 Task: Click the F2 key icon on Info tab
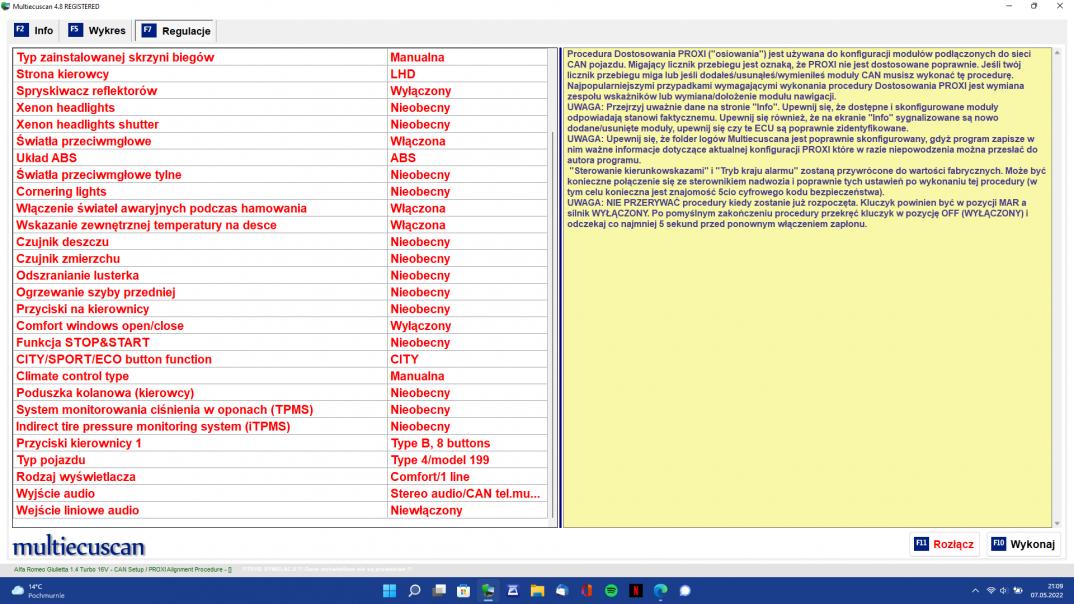21,30
